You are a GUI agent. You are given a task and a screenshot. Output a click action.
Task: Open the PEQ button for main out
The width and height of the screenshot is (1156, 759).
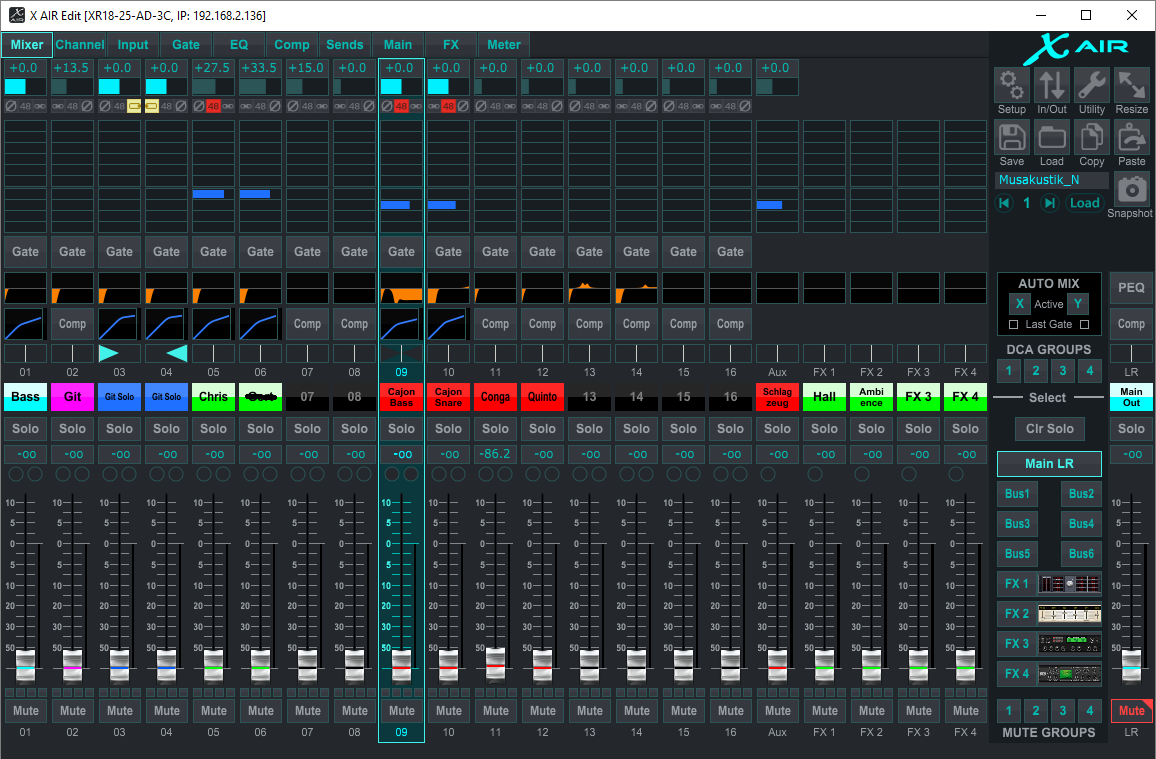point(1131,287)
